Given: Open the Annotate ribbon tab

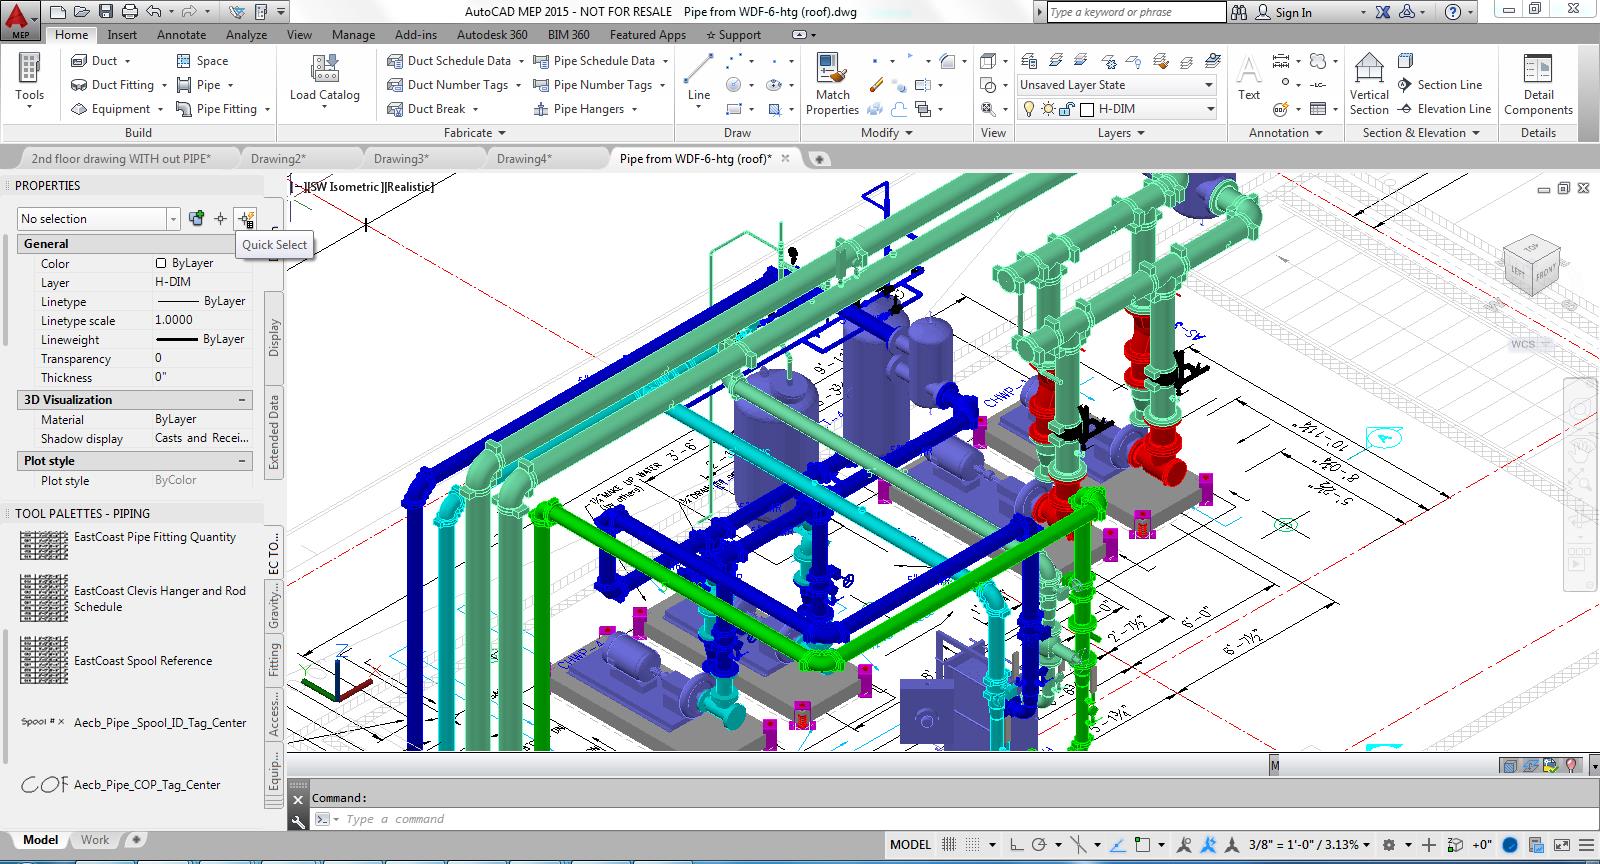Looking at the screenshot, I should 181,34.
